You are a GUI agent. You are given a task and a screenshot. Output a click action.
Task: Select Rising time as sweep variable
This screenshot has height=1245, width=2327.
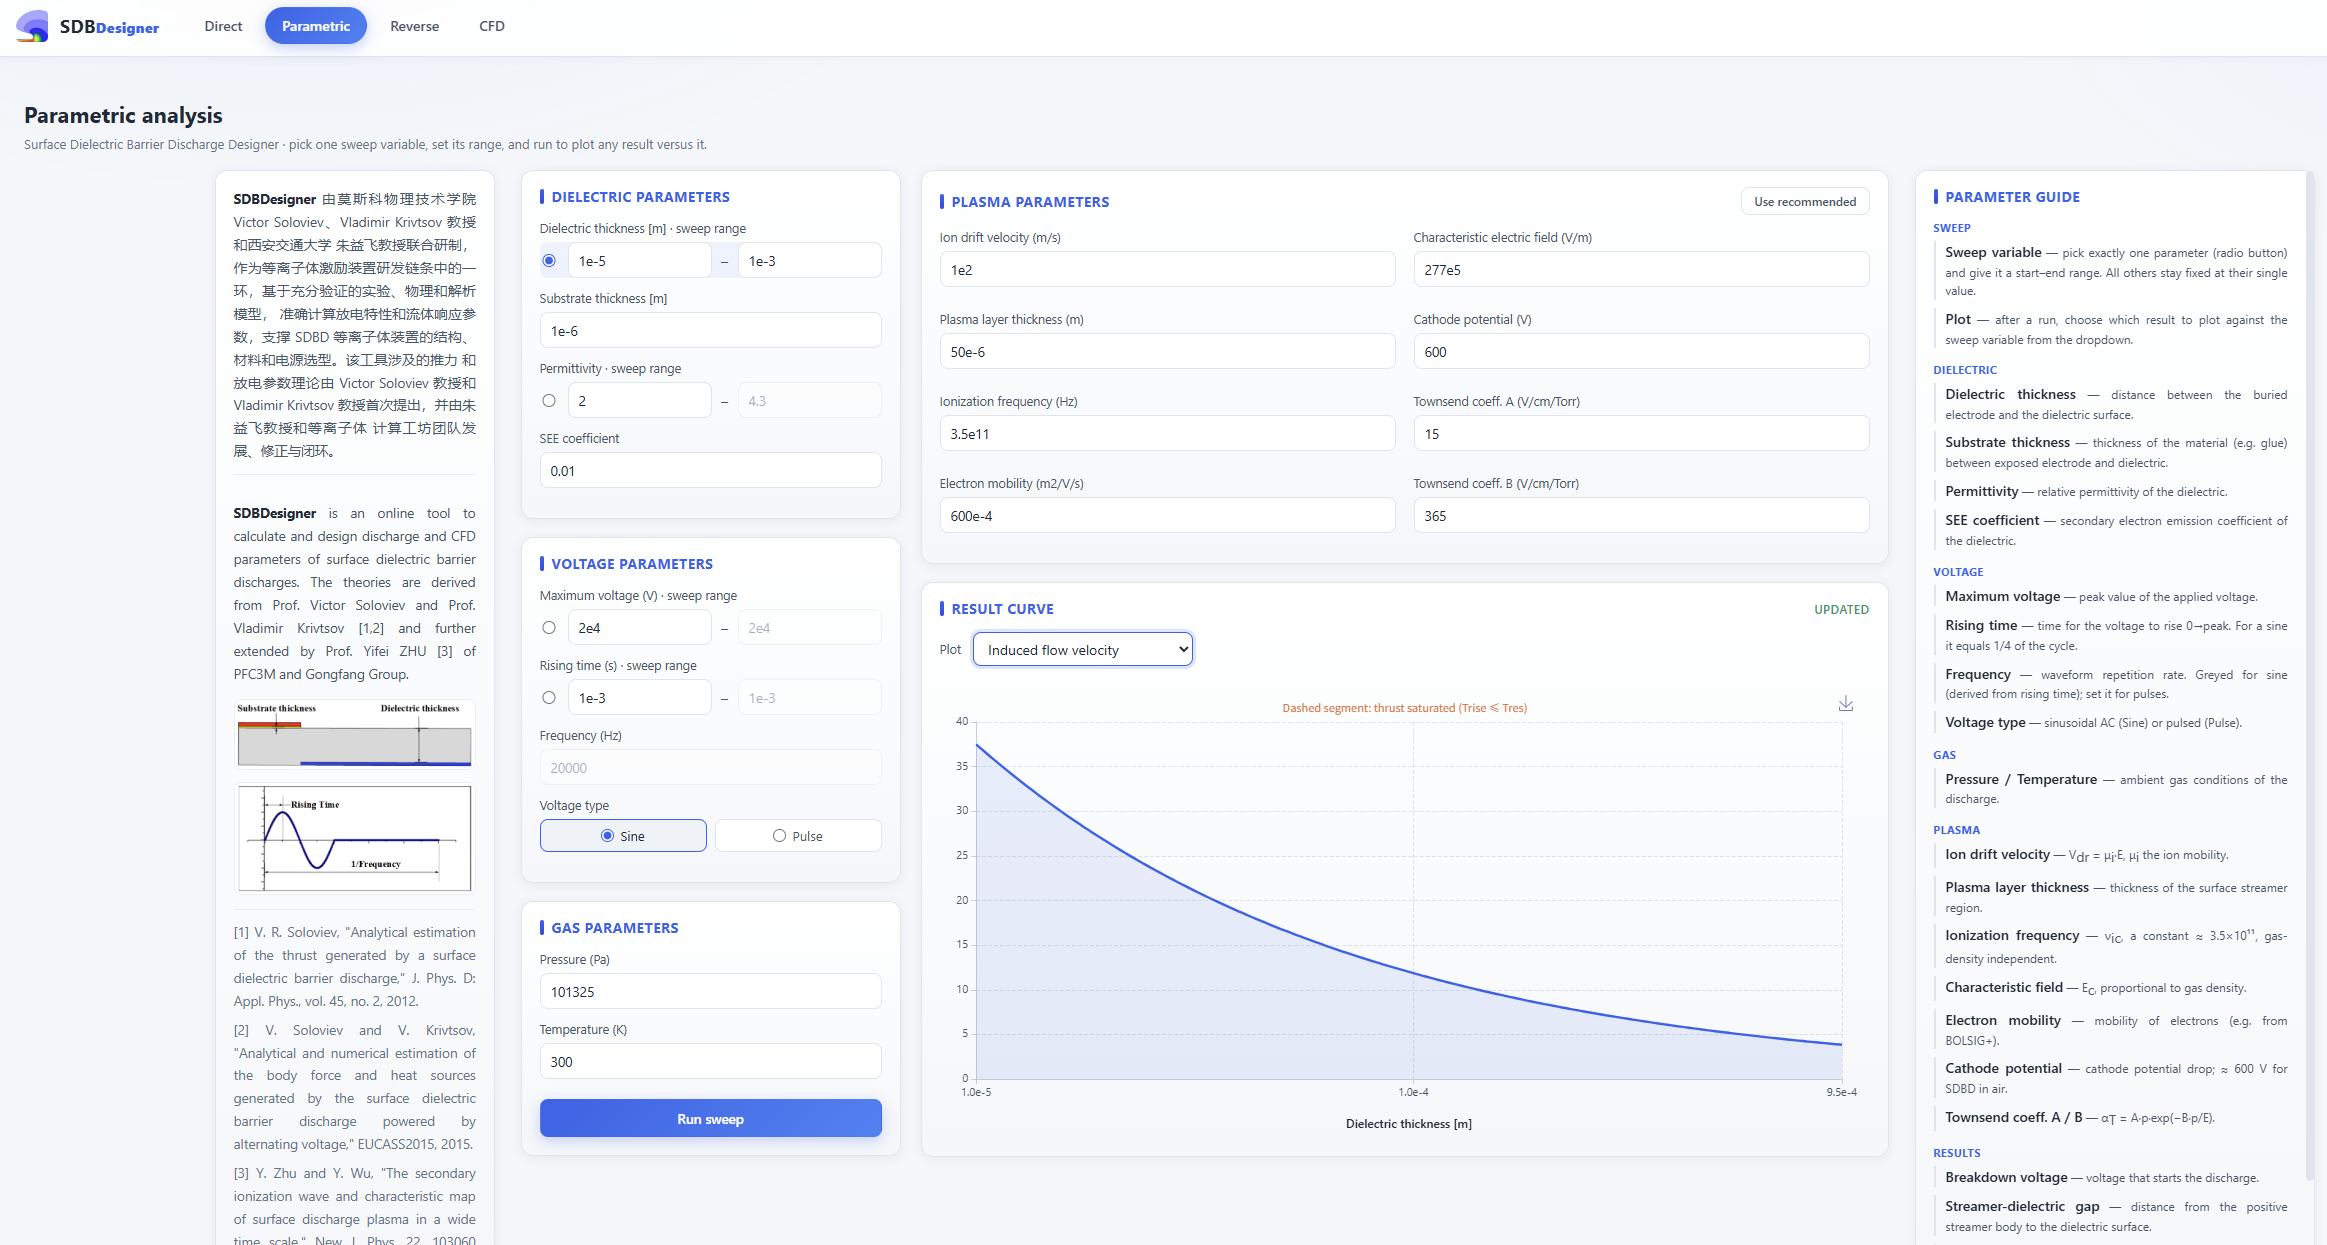tap(549, 698)
